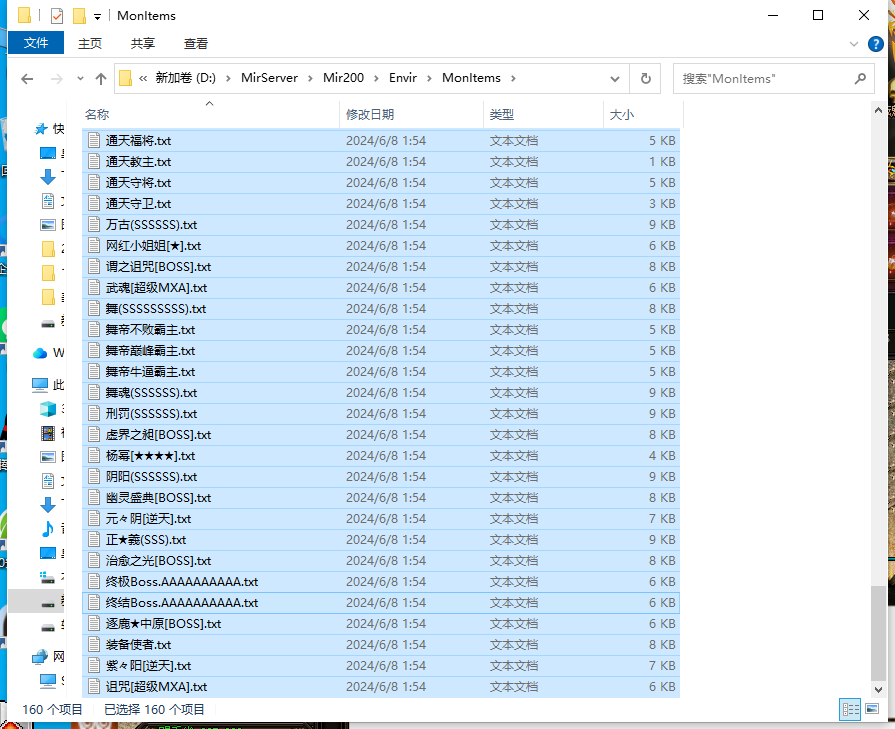Image resolution: width=895 pixels, height=729 pixels.
Task: Focus the MonItems search box
Action: coord(773,79)
